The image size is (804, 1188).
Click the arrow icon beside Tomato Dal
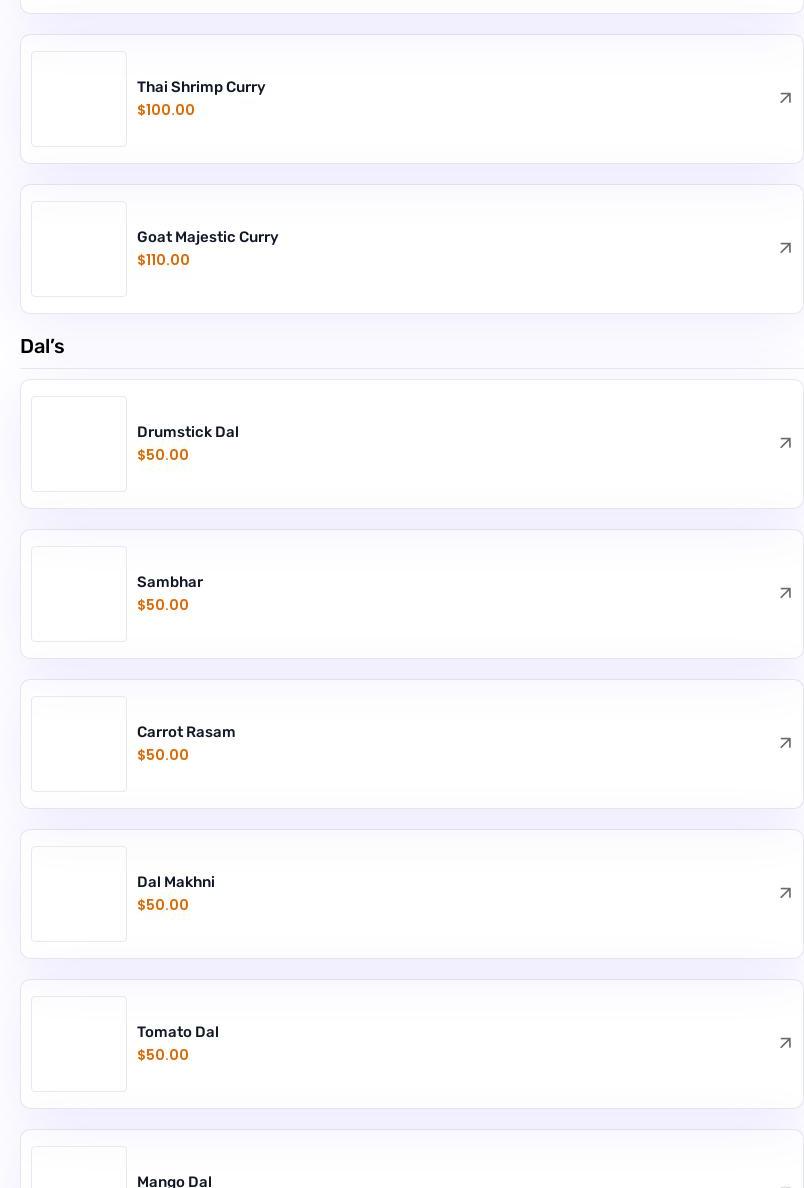pyautogui.click(x=785, y=1043)
